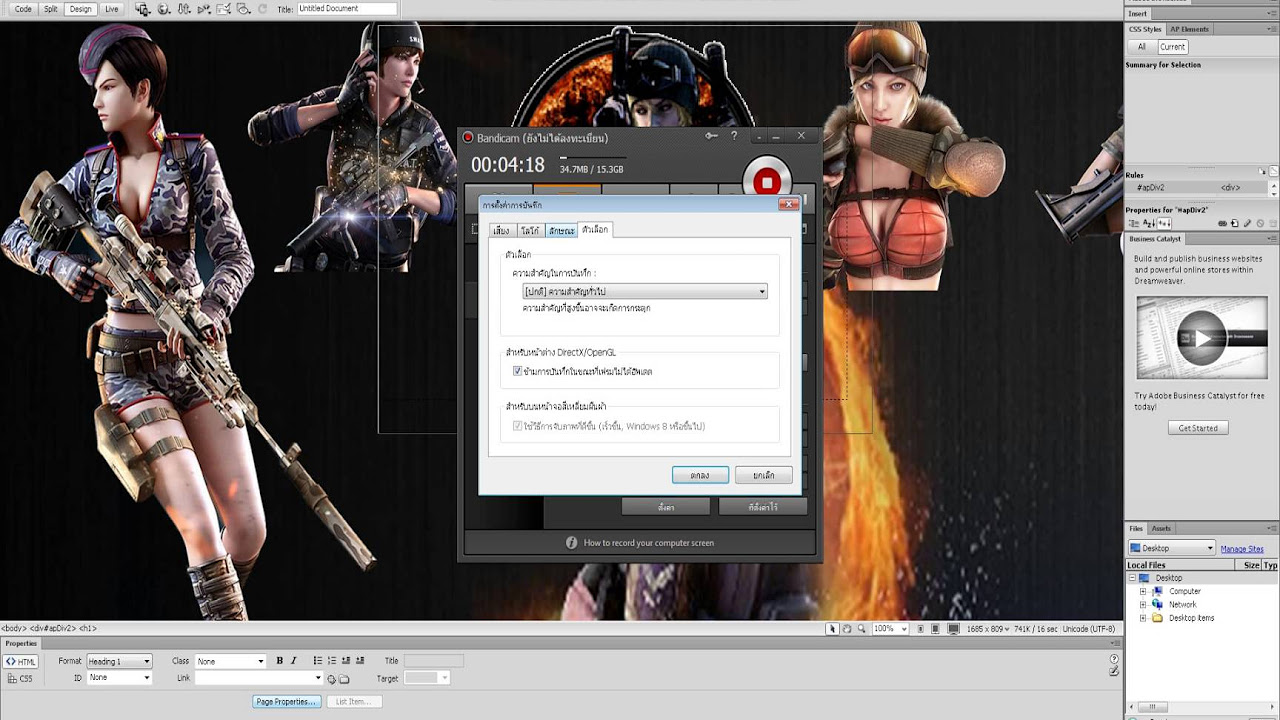This screenshot has height=720, width=1280.
Task: Open the Link field dropdown arrow
Action: tap(318, 678)
